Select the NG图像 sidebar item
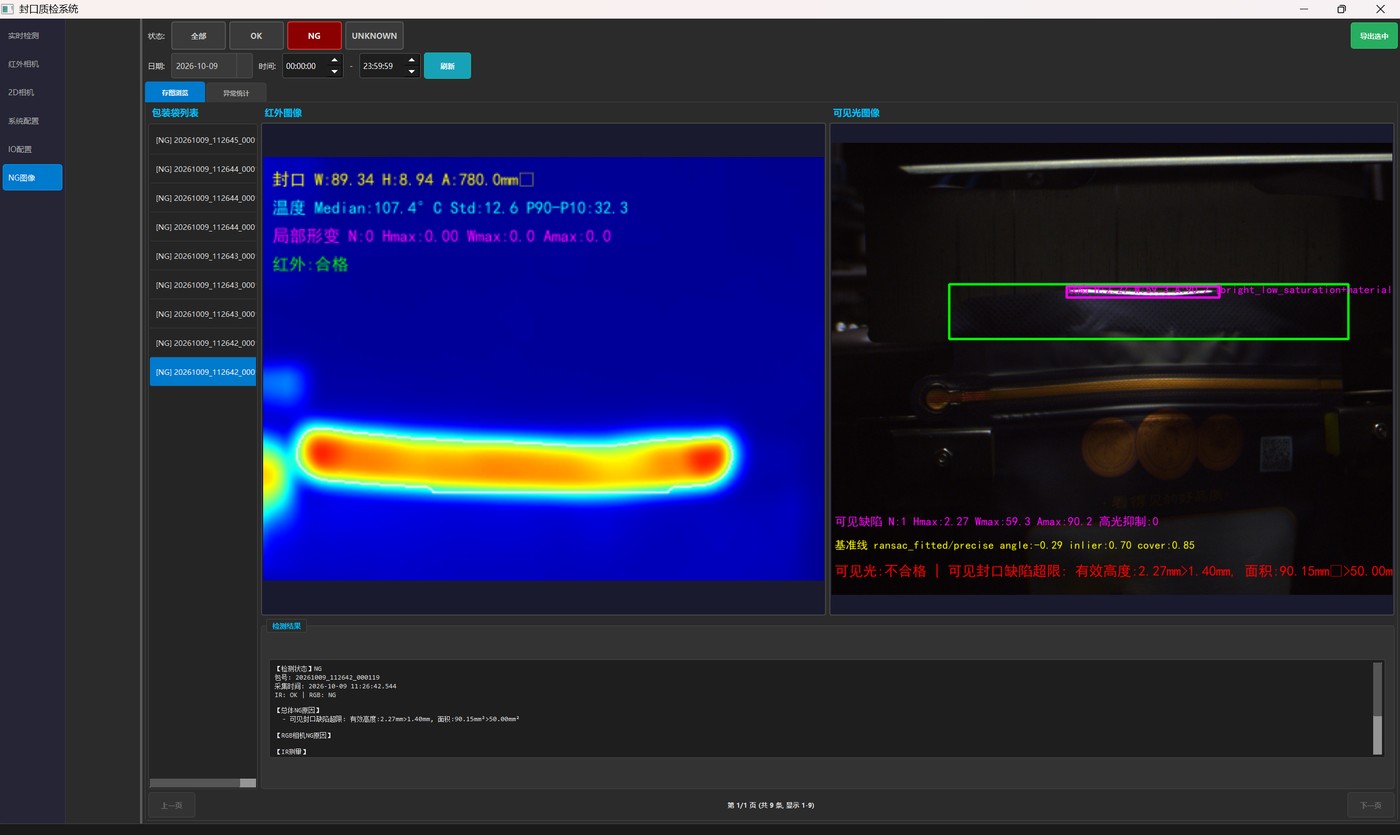Image resolution: width=1400 pixels, height=835 pixels. tap(32, 177)
